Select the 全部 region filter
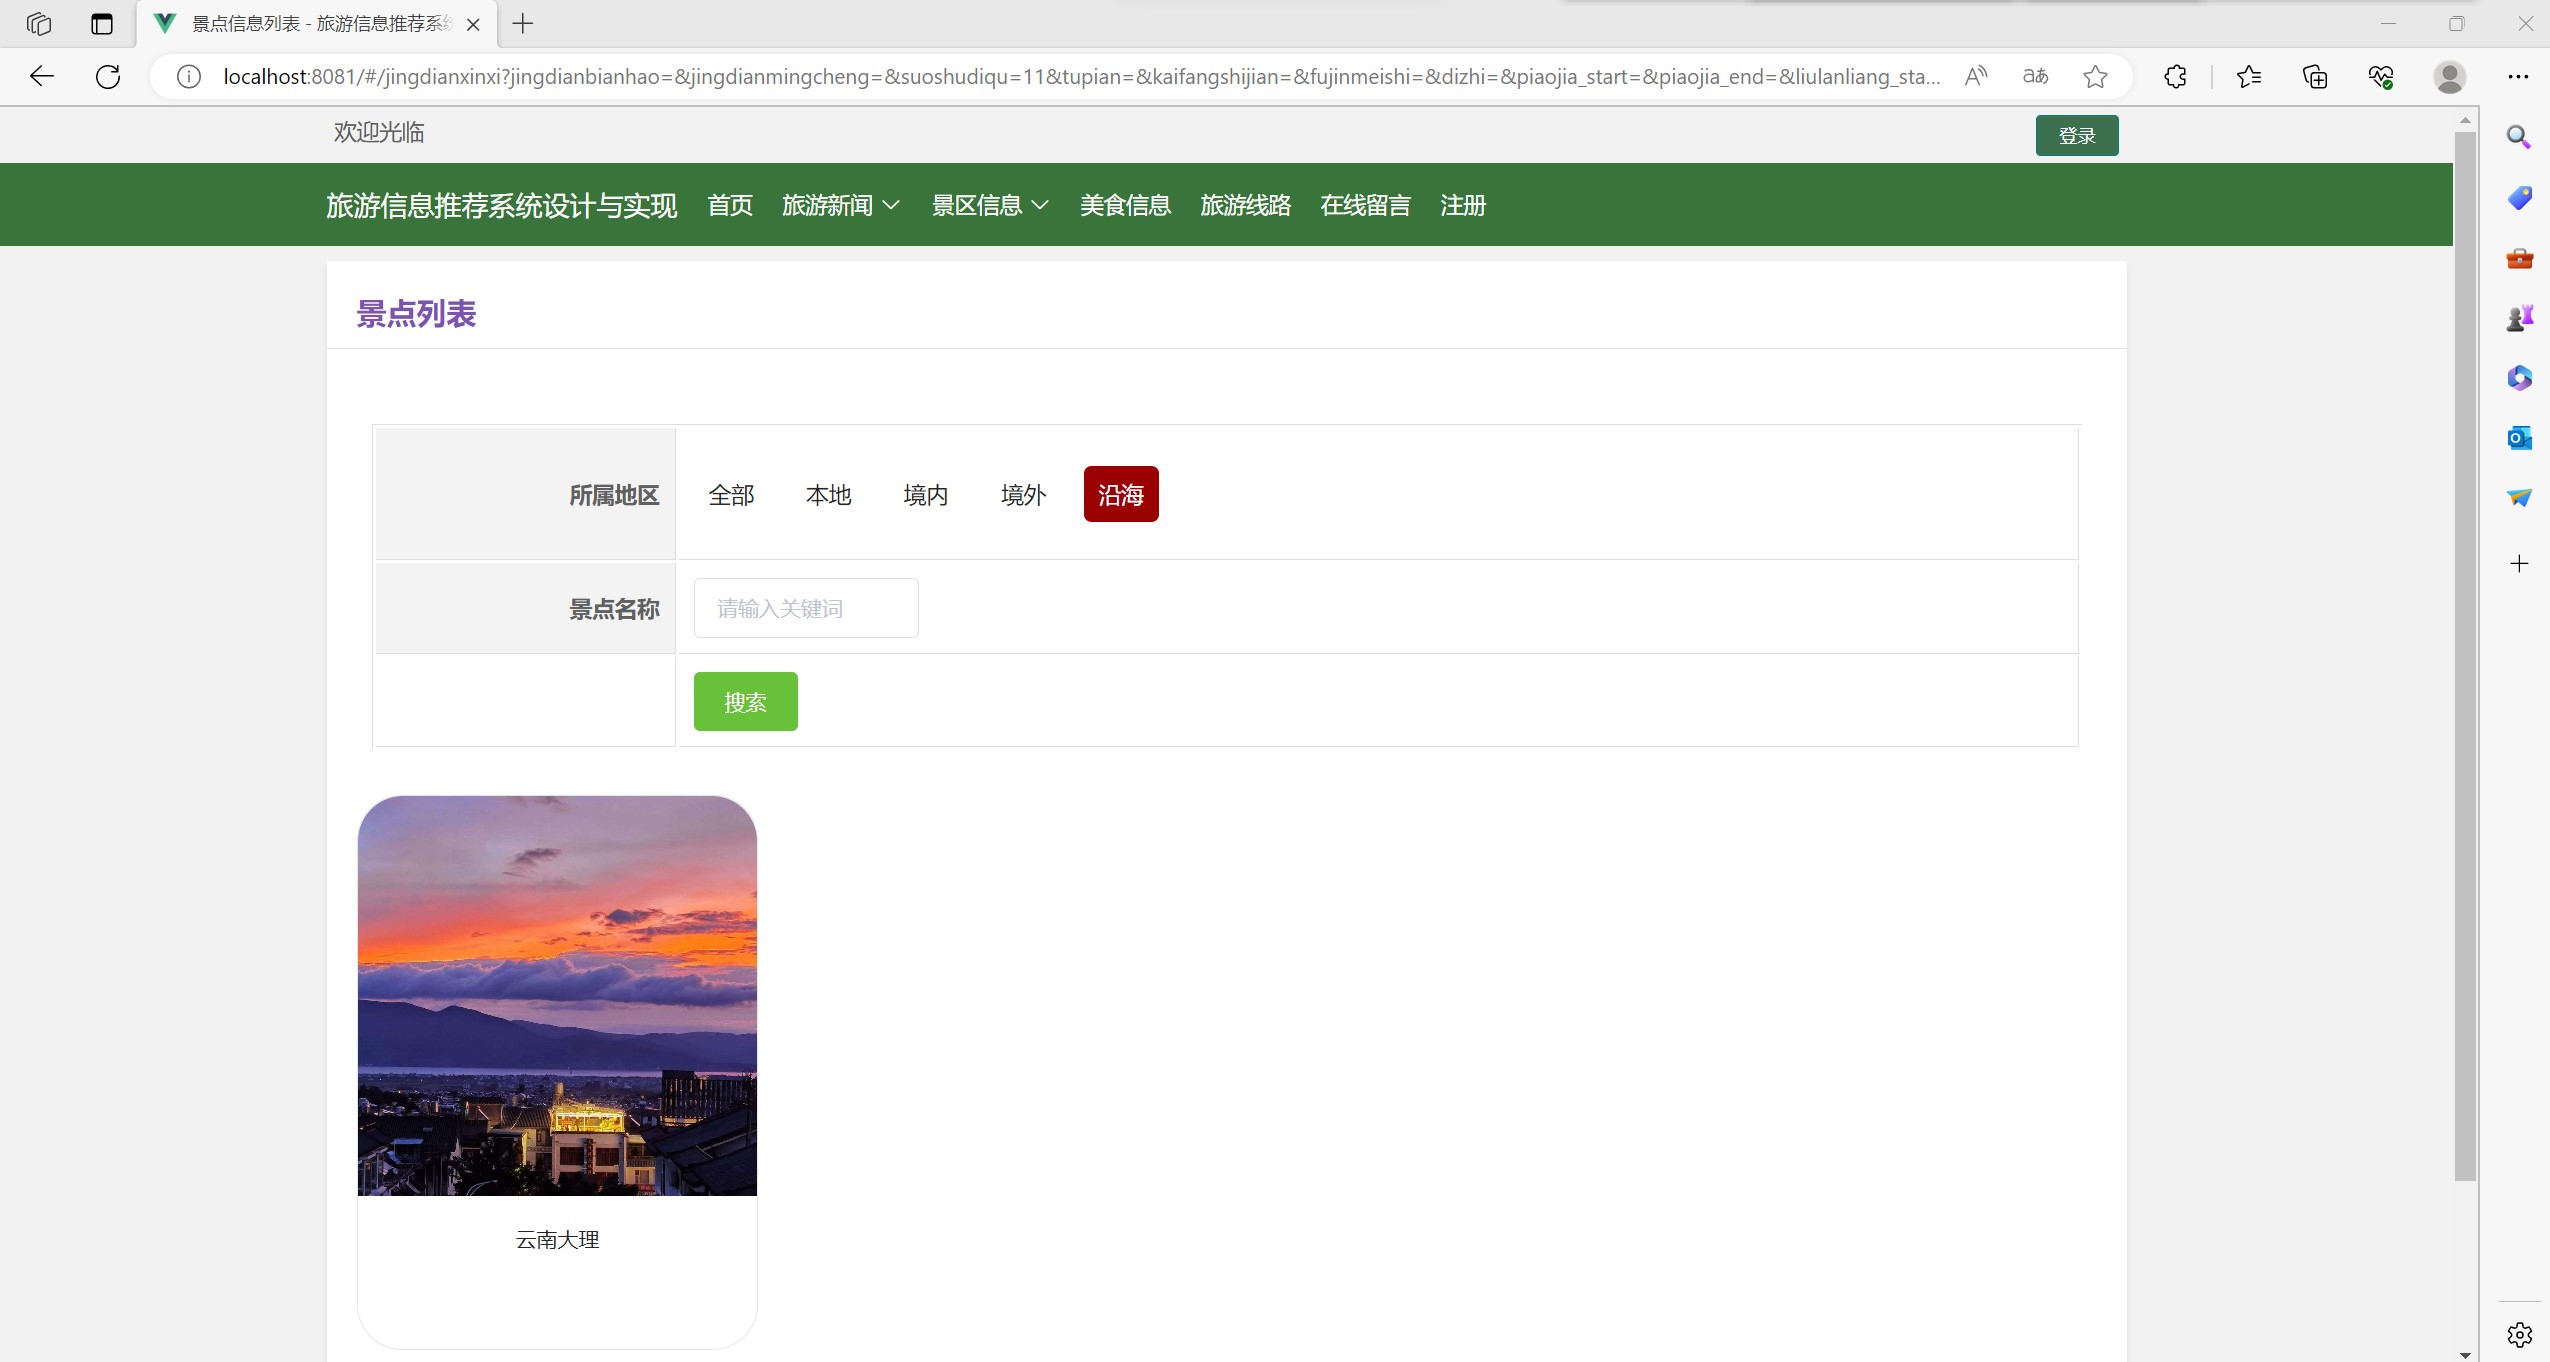The image size is (2550, 1362). coord(731,495)
